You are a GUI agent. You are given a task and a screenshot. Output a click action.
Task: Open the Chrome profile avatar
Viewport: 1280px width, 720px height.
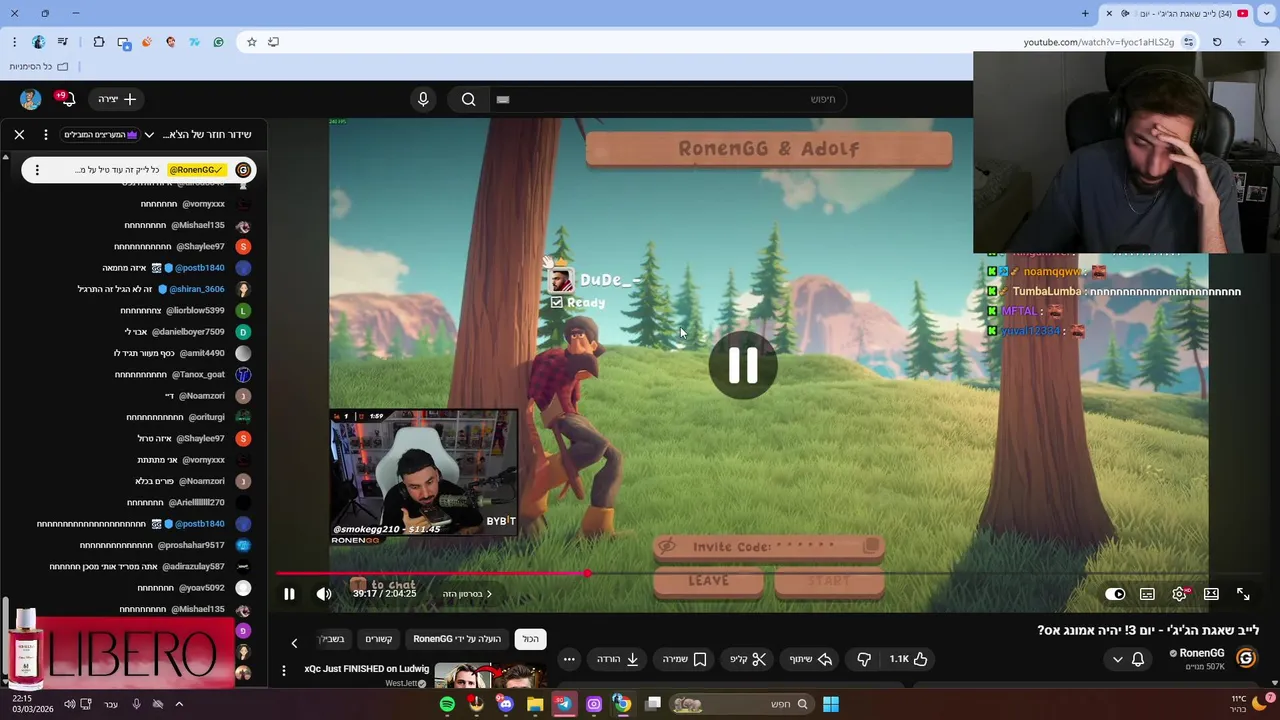(38, 42)
